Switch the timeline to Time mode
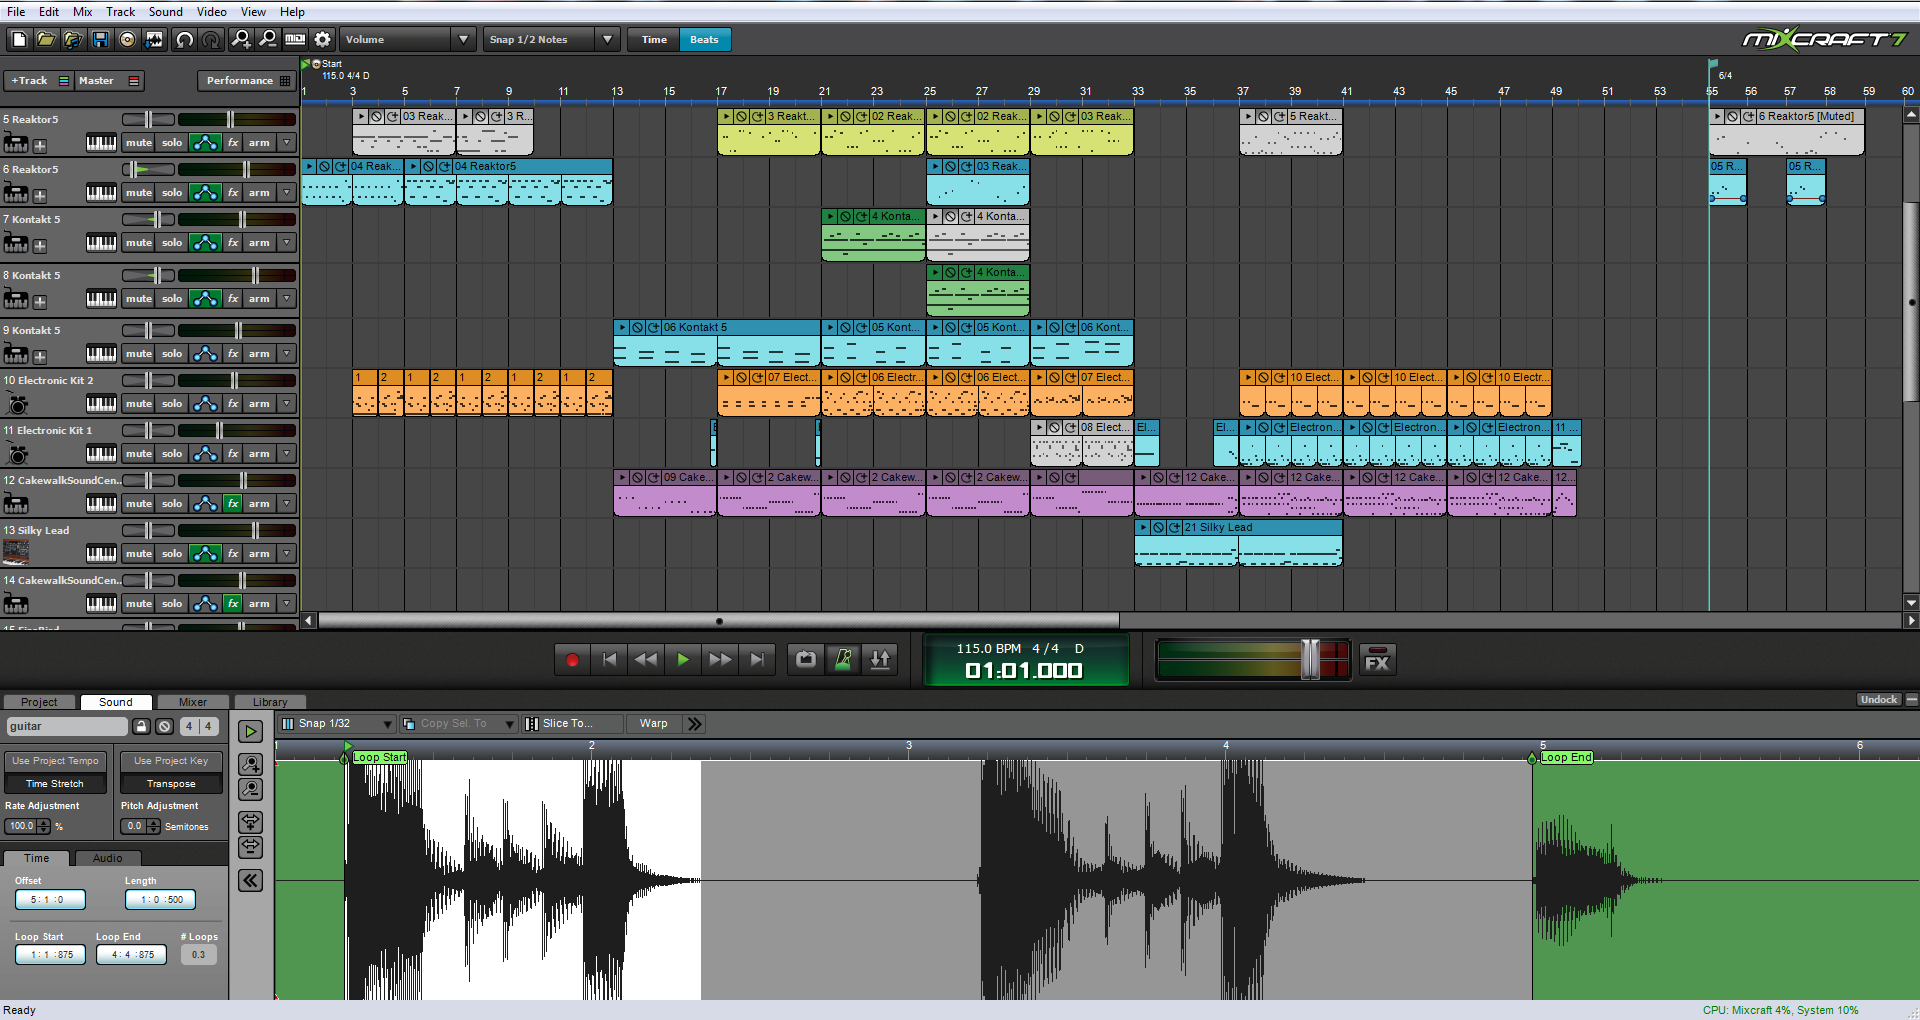 654,40
